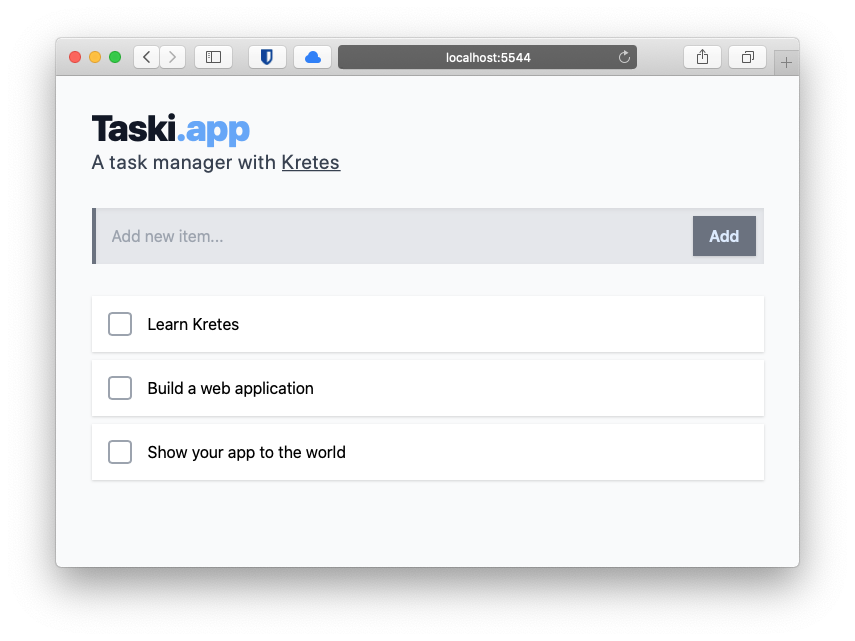Screen dimensions: 855x641
Task: Open the Bitwarden shield extension
Action: point(267,57)
